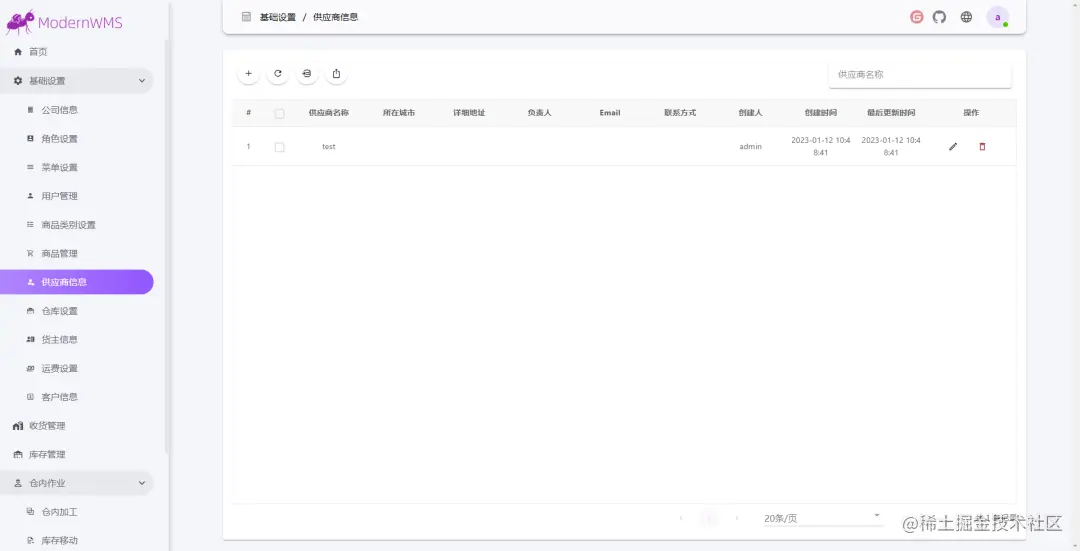
Task: Click the export/share icon in toolbar
Action: pyautogui.click(x=336, y=74)
